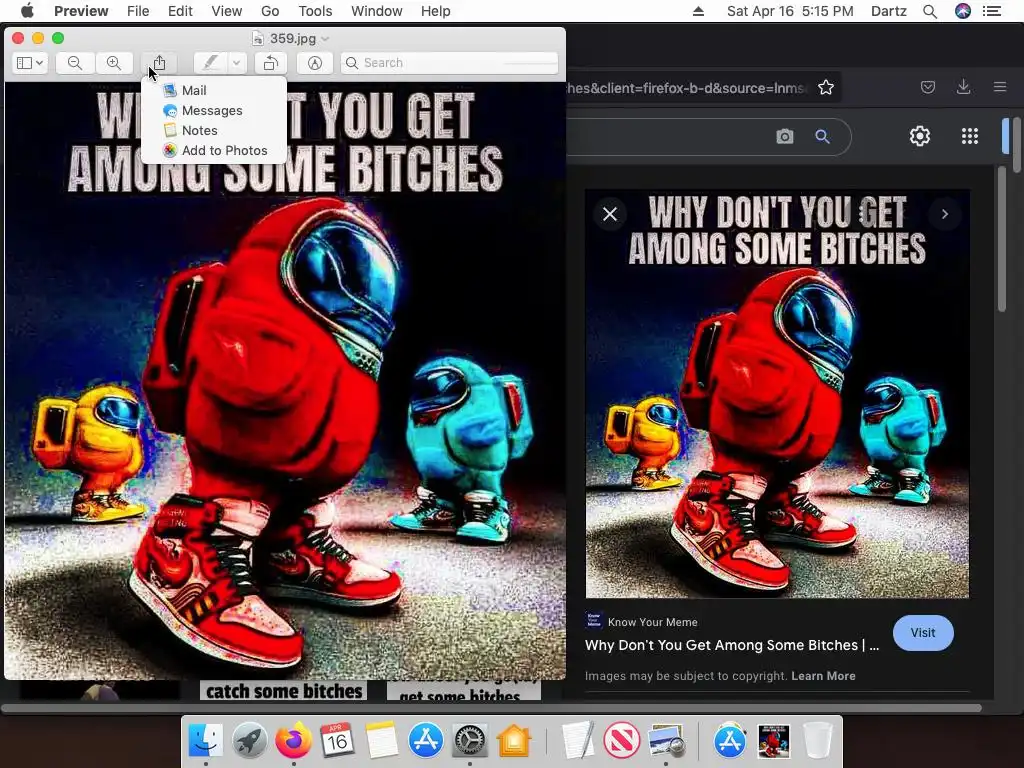The height and width of the screenshot is (768, 1024).
Task: Open the View menu
Action: coord(227,11)
